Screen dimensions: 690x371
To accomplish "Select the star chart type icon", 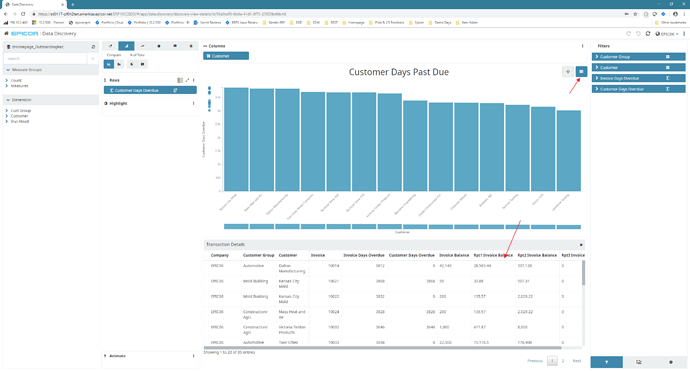I will coord(191,46).
